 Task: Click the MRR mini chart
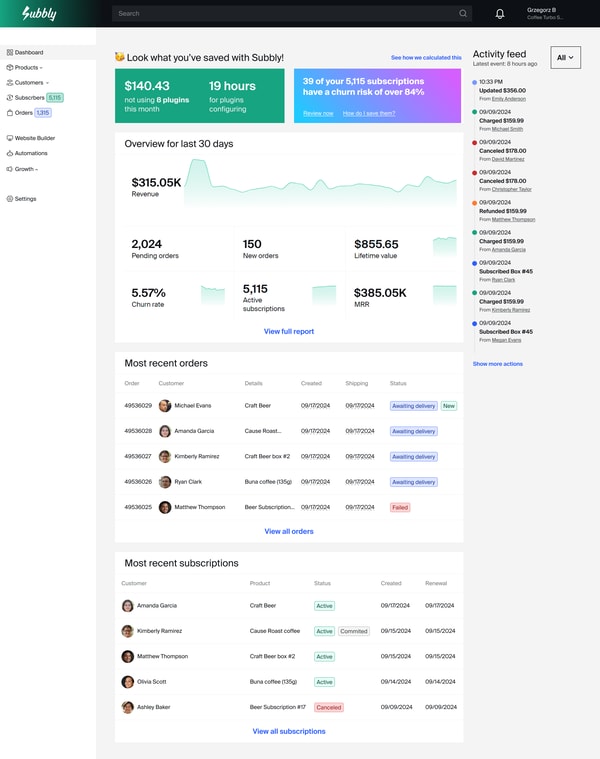pyautogui.click(x=445, y=295)
